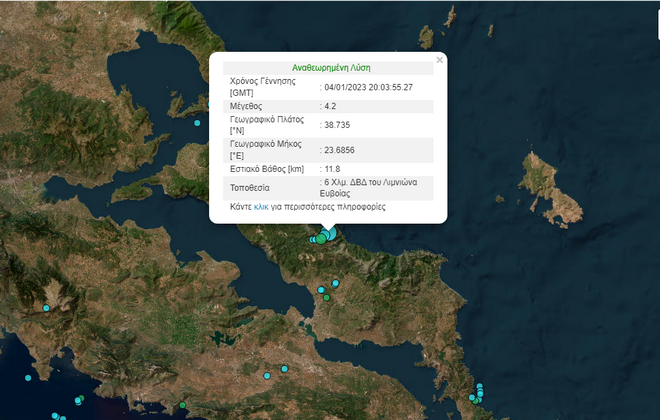Click the 'Αναθεωρημένη Λύση' popup title
The height and width of the screenshot is (420, 660).
coord(328,67)
